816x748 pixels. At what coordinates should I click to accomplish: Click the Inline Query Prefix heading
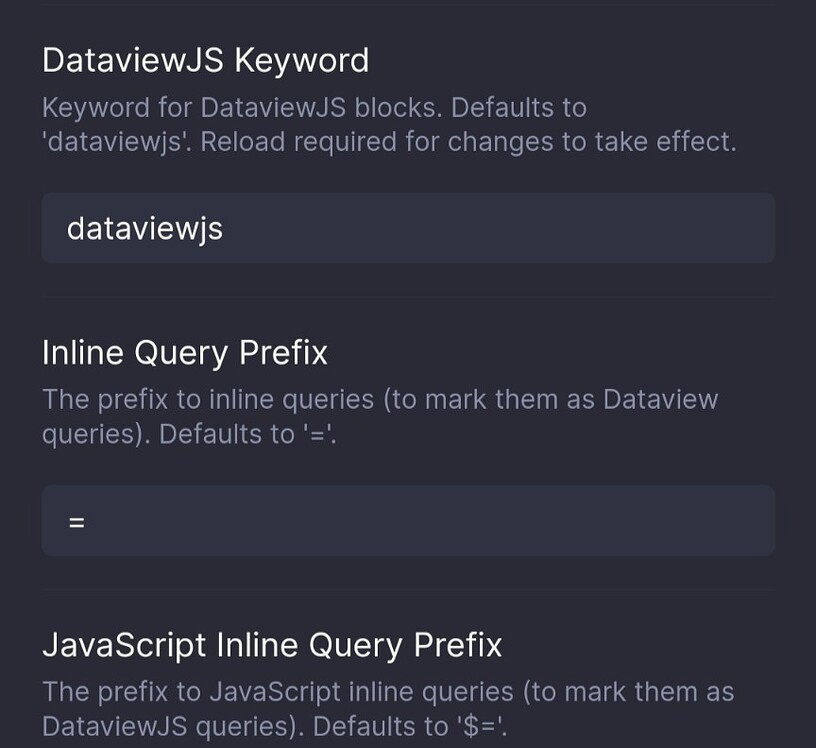point(185,352)
